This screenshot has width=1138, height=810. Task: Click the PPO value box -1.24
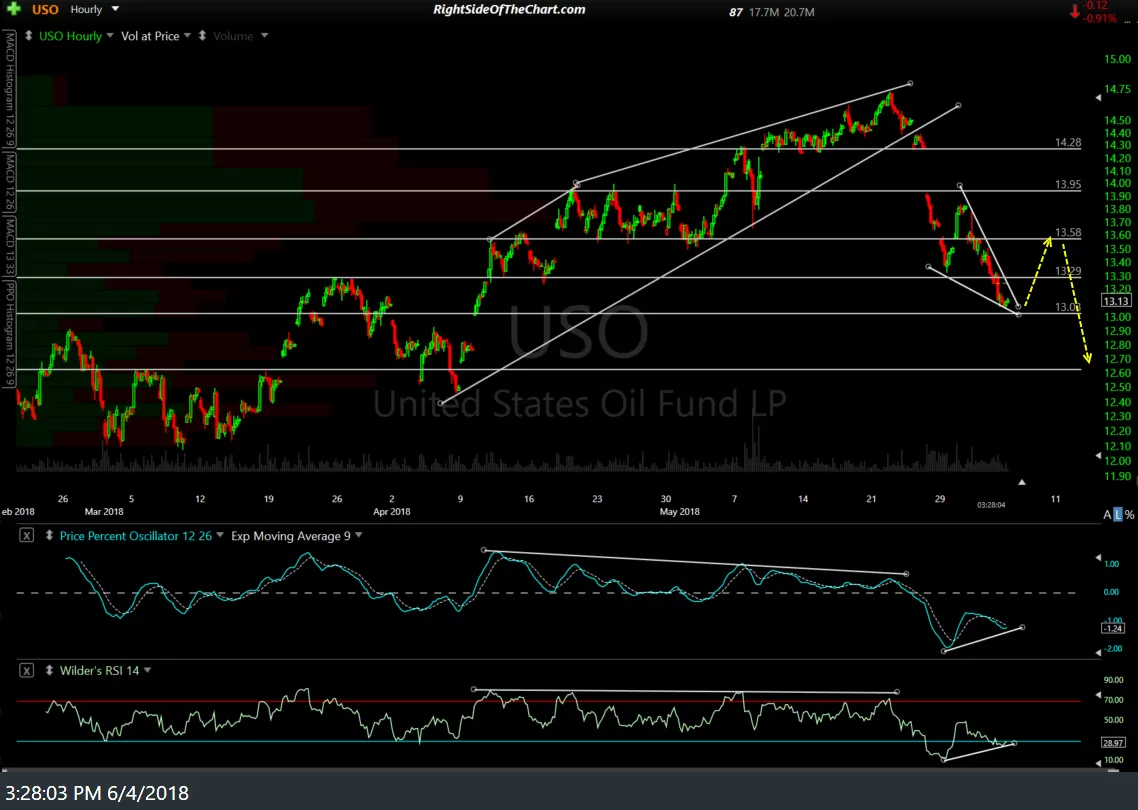[x=1114, y=629]
